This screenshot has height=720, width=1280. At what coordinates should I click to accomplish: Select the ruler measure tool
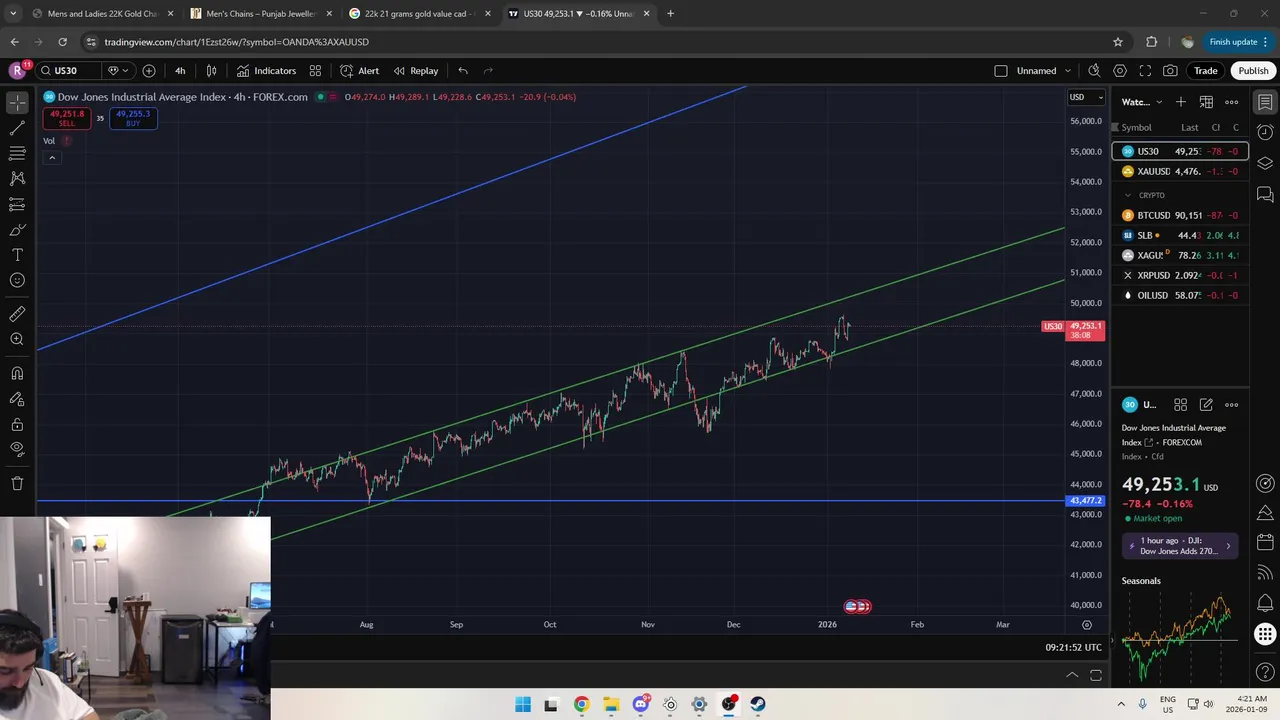coord(17,314)
